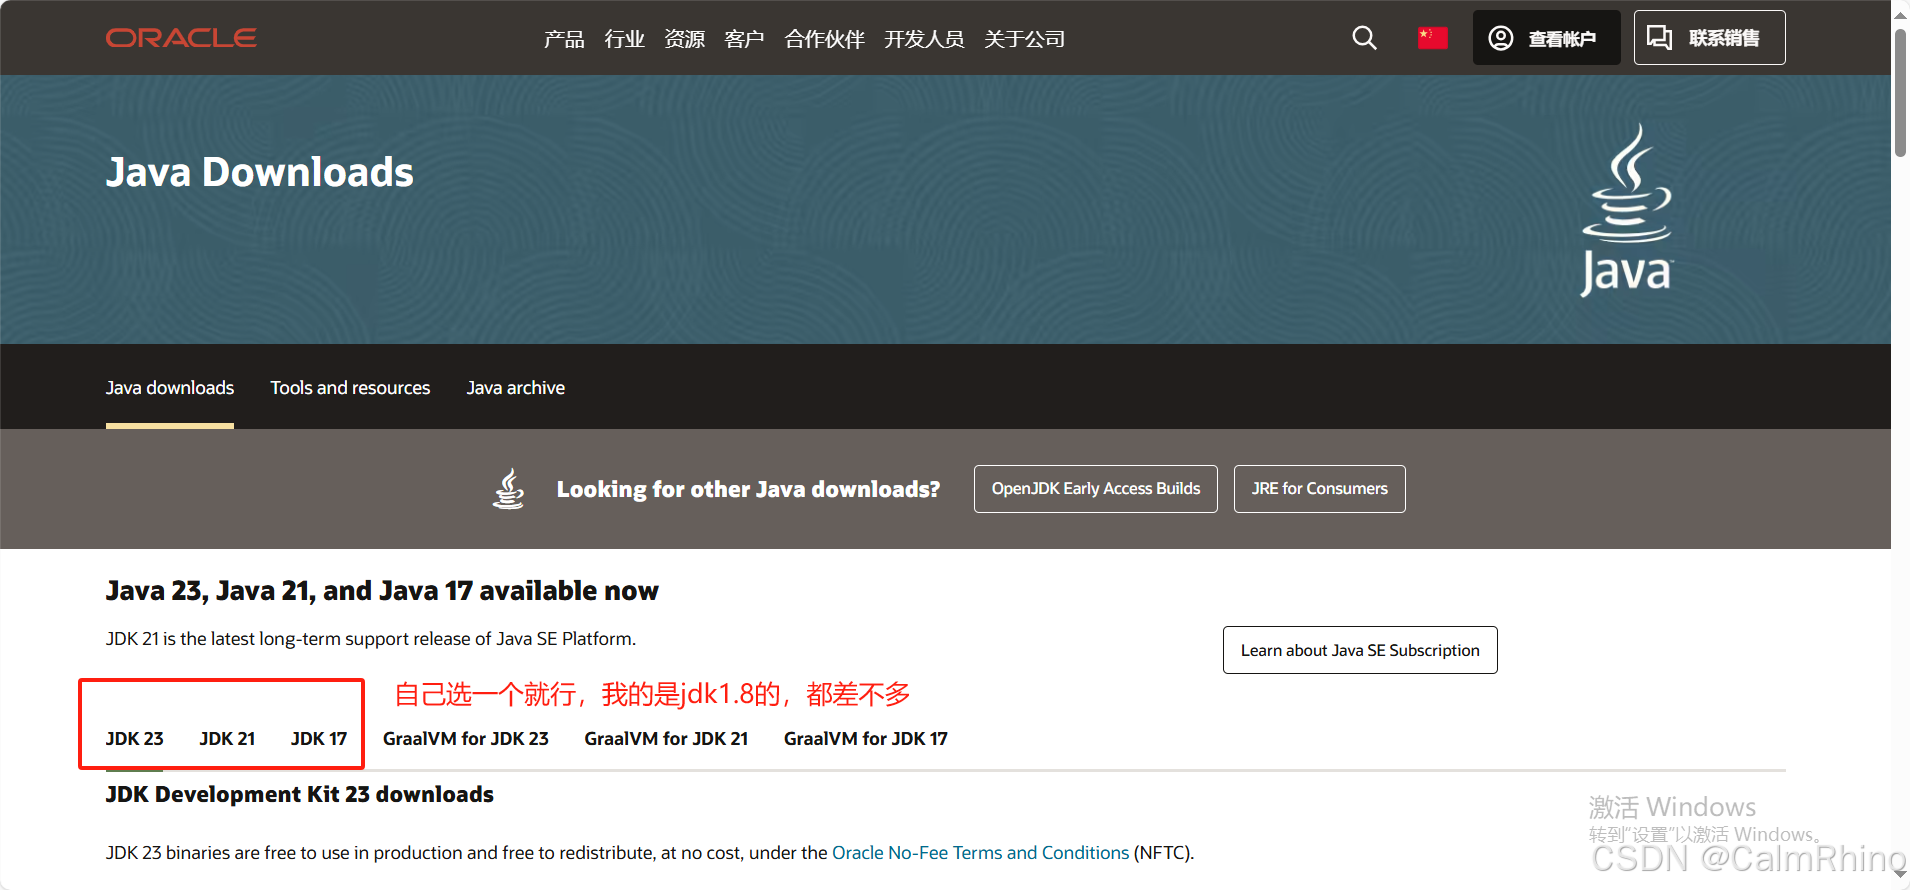
Task: Click the Oracle logo
Action: pos(181,38)
